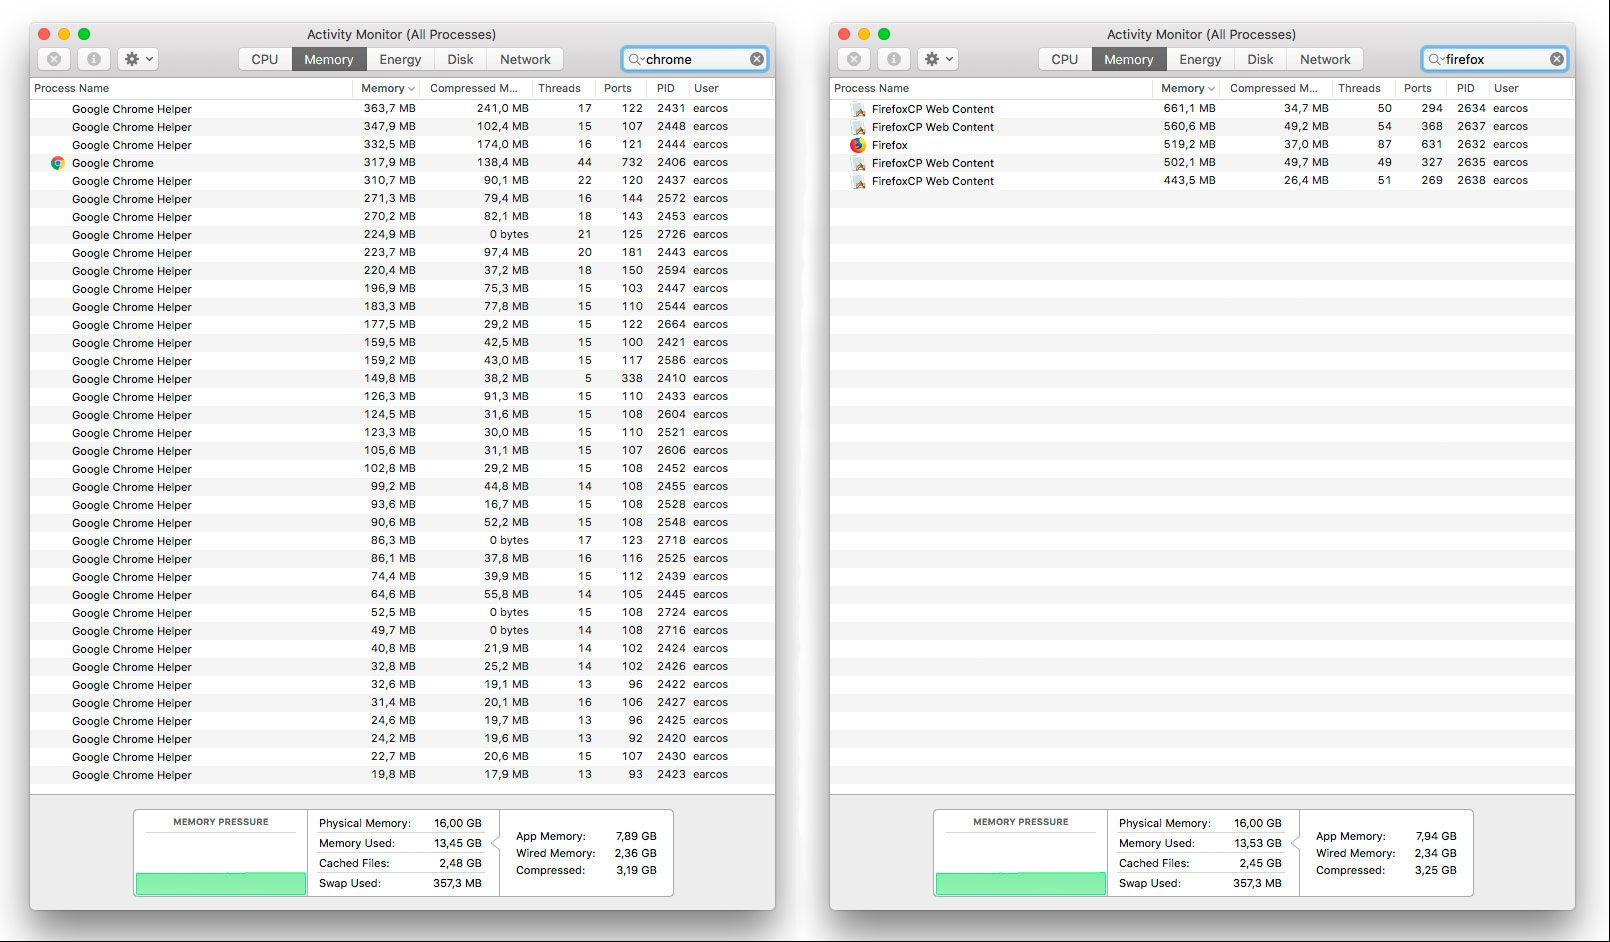Sort by Process Name in chrome window
Viewport: 1610px width, 942px height.
192,88
